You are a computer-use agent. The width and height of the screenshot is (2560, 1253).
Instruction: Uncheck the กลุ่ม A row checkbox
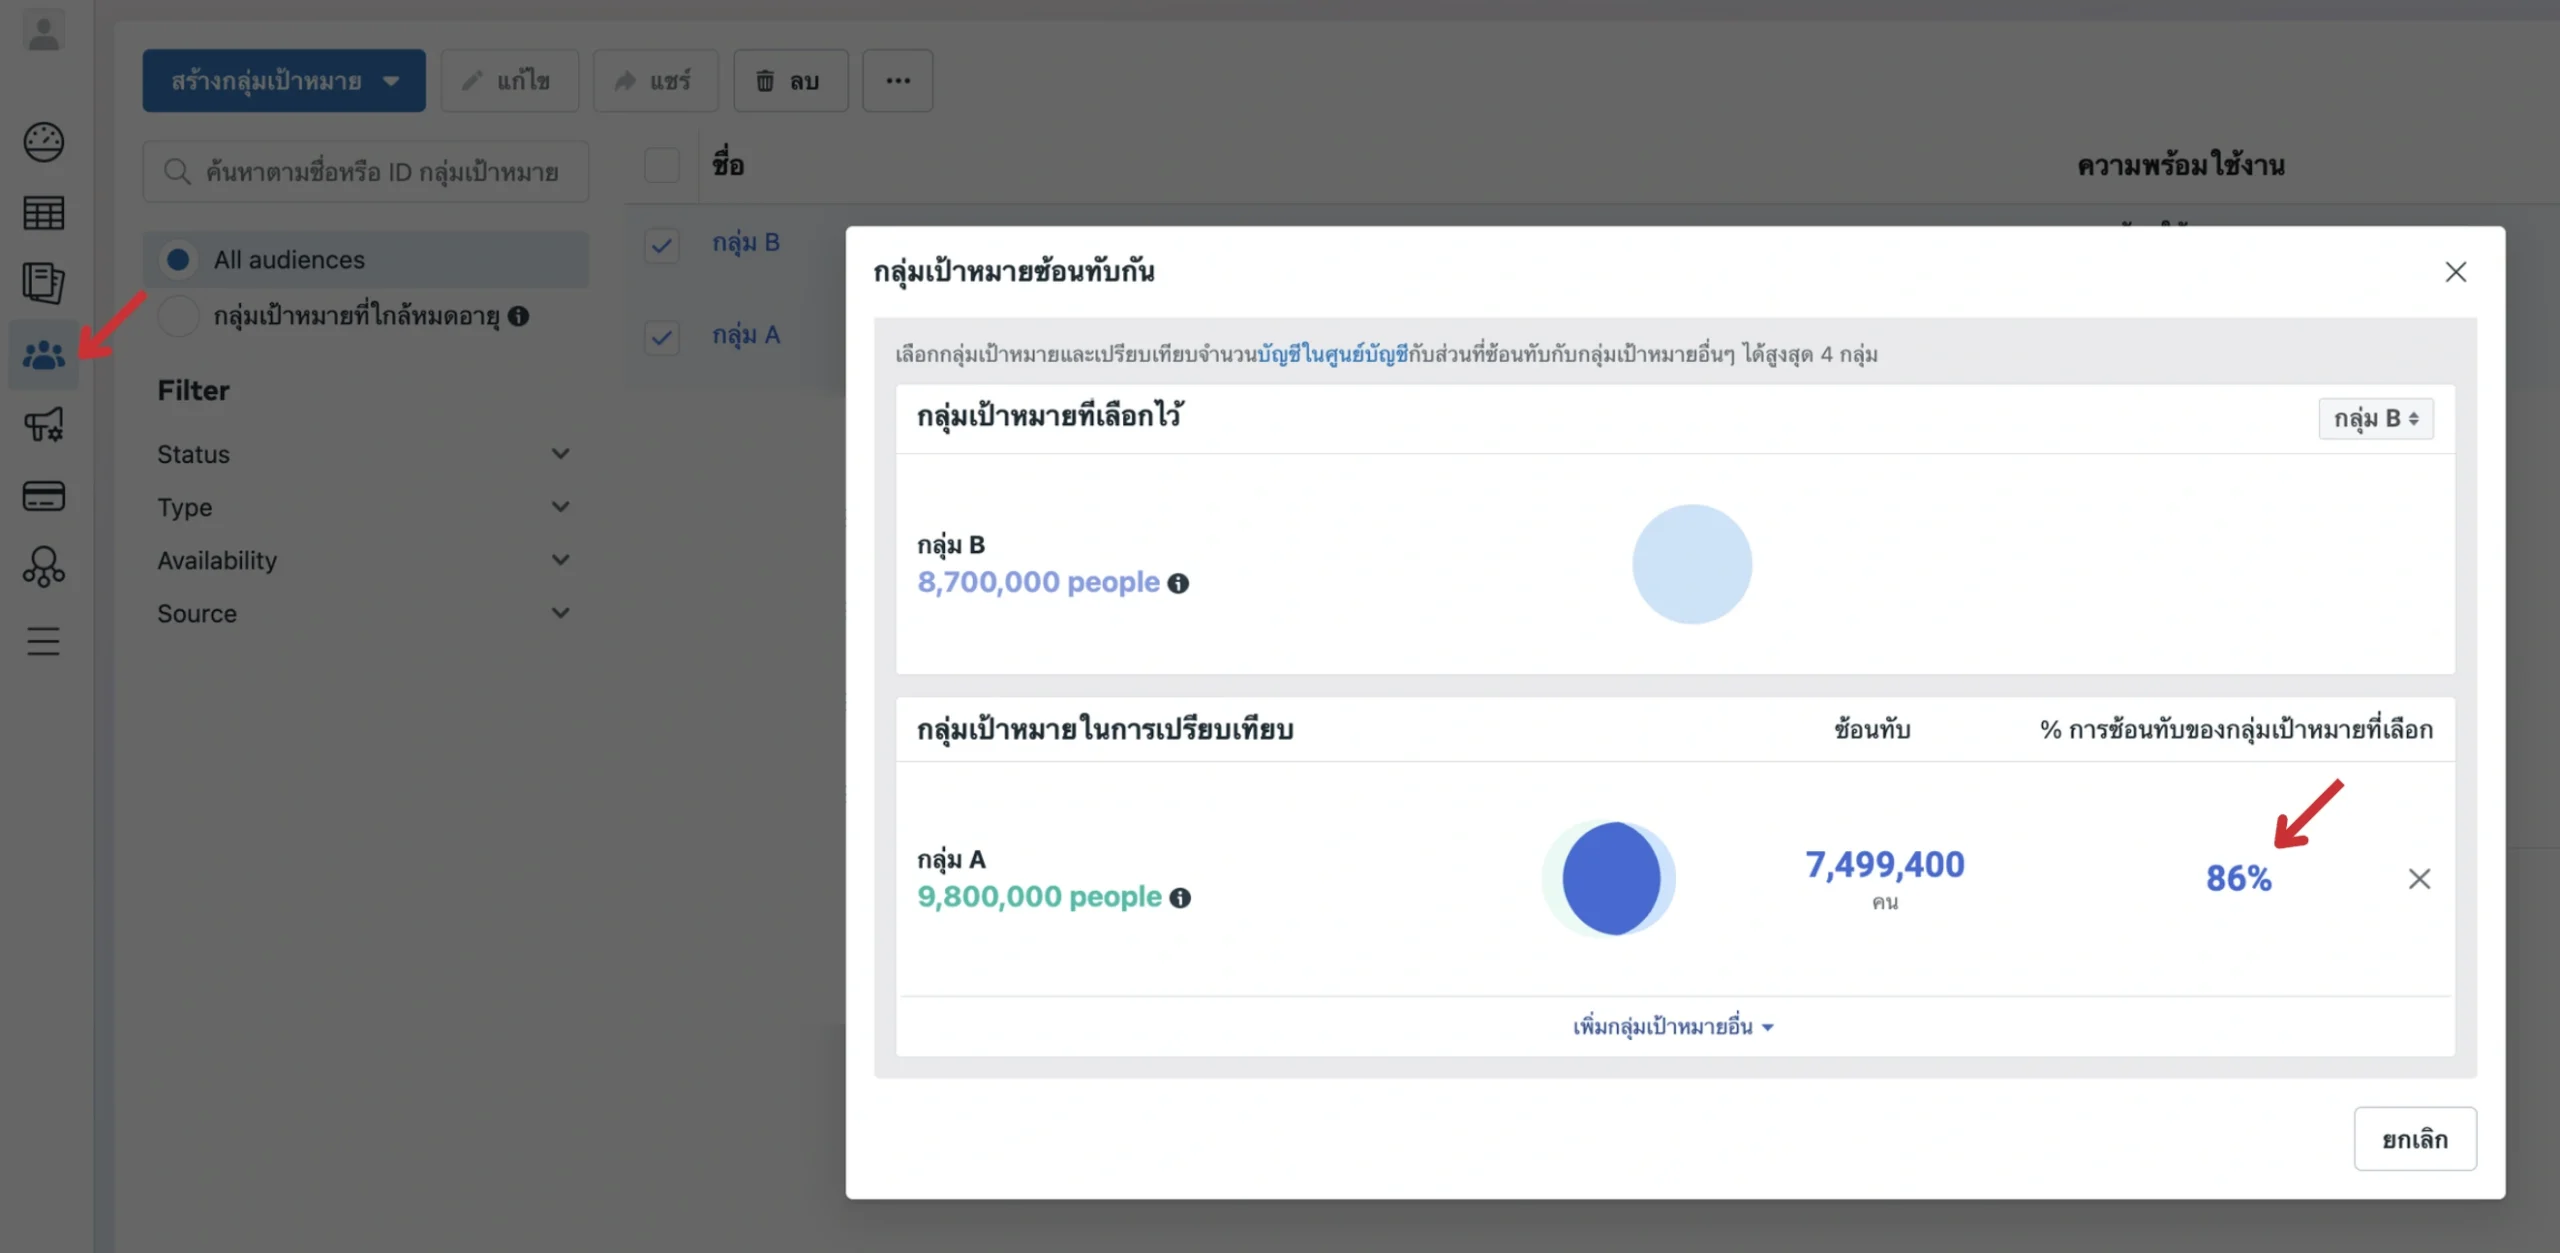pos(662,338)
